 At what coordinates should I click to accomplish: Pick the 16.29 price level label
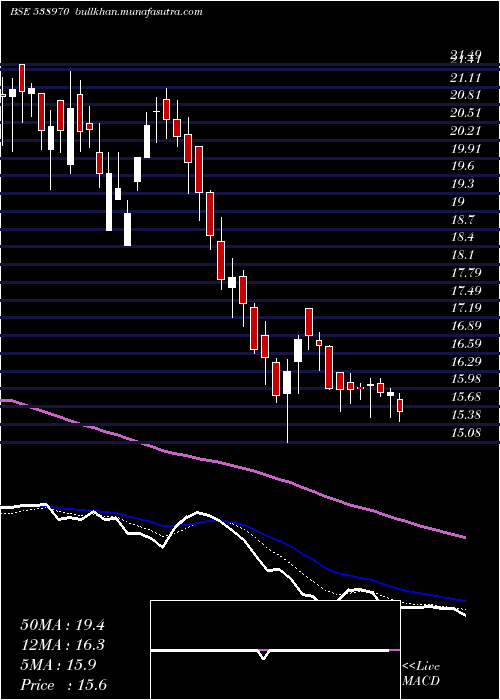click(x=465, y=361)
